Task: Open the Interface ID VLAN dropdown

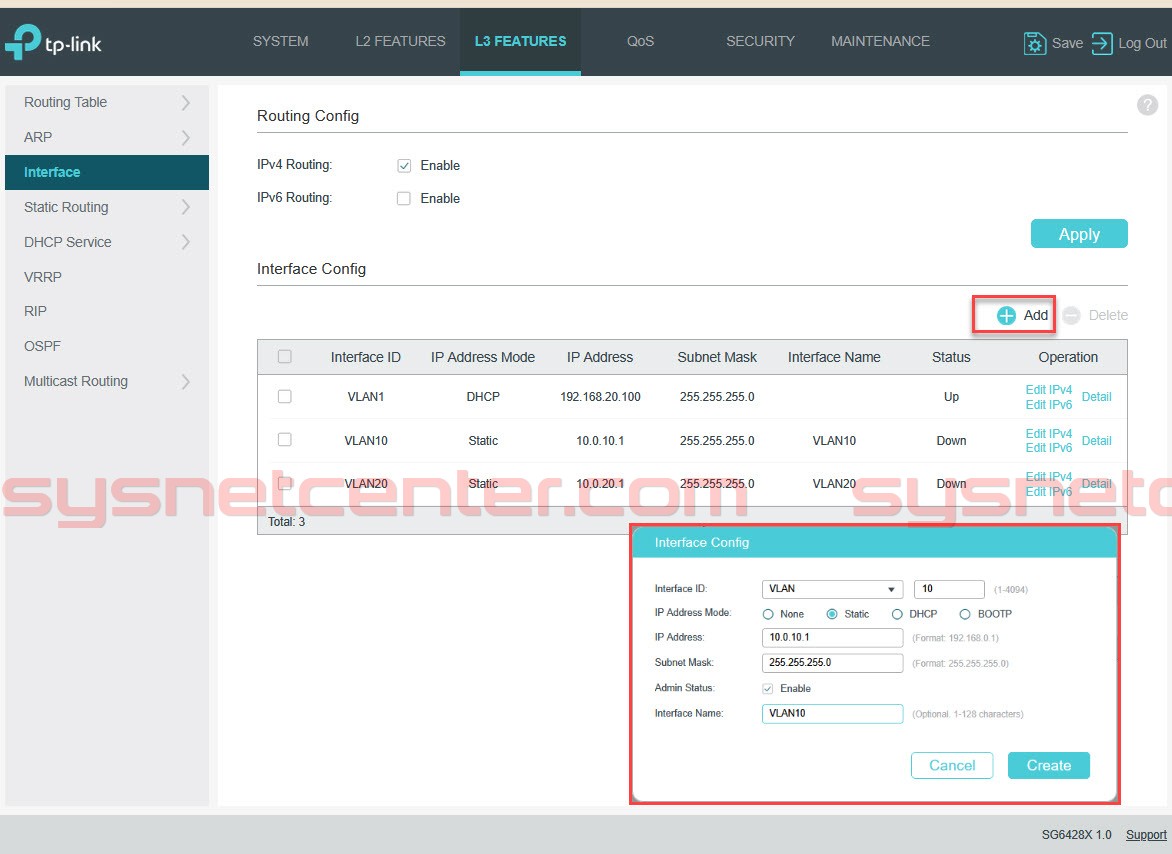Action: click(x=832, y=589)
